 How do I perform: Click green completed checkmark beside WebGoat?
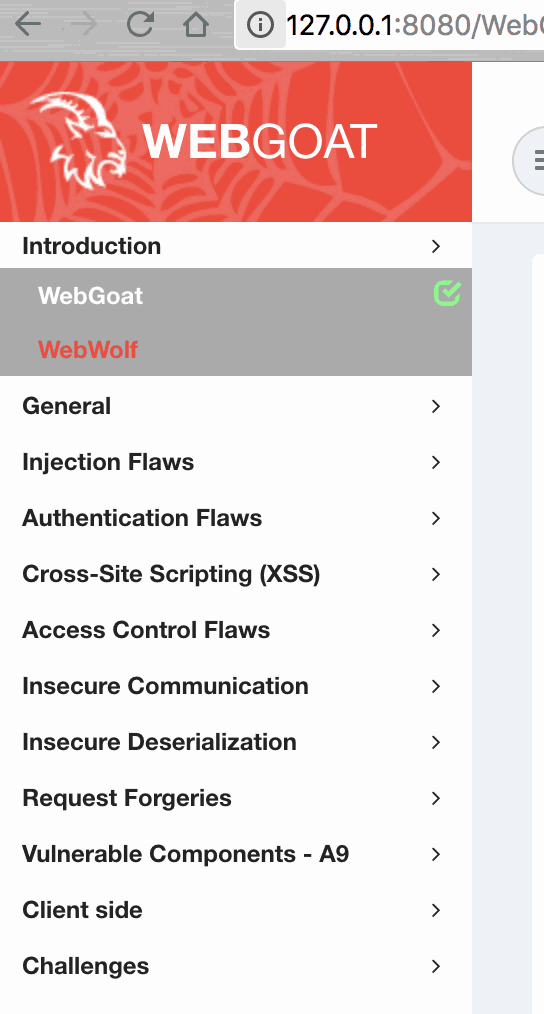[447, 294]
